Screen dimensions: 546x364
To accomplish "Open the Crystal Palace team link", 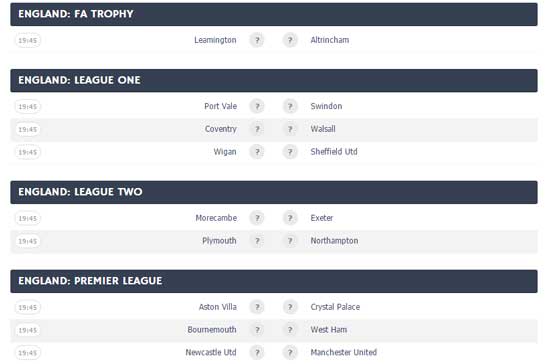I will [x=335, y=307].
